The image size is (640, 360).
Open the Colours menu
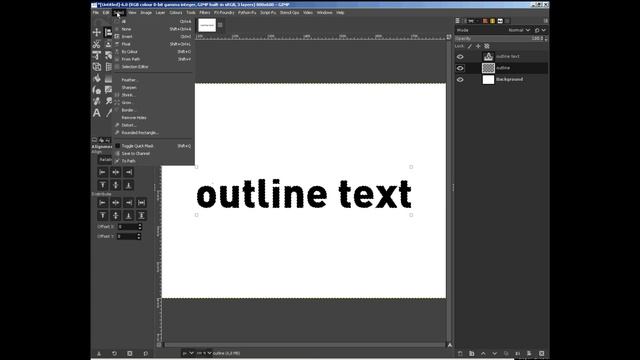[176, 13]
